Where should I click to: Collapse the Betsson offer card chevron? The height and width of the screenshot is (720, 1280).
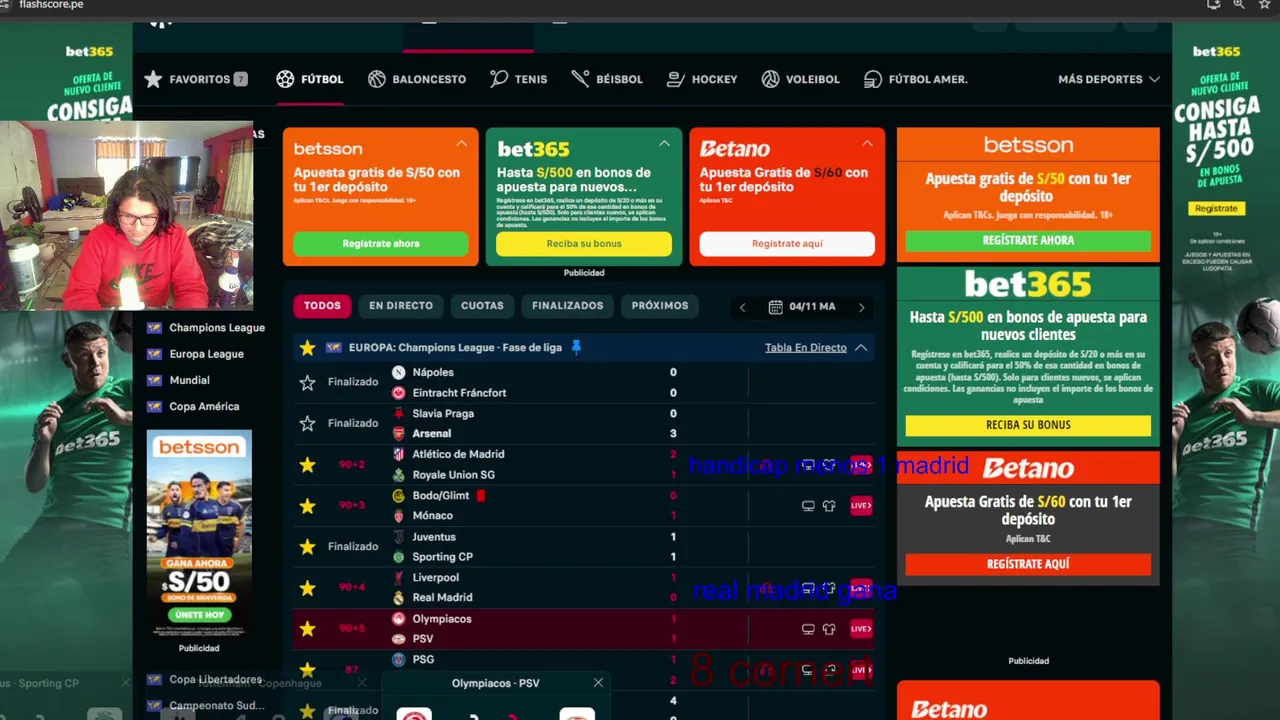click(461, 144)
